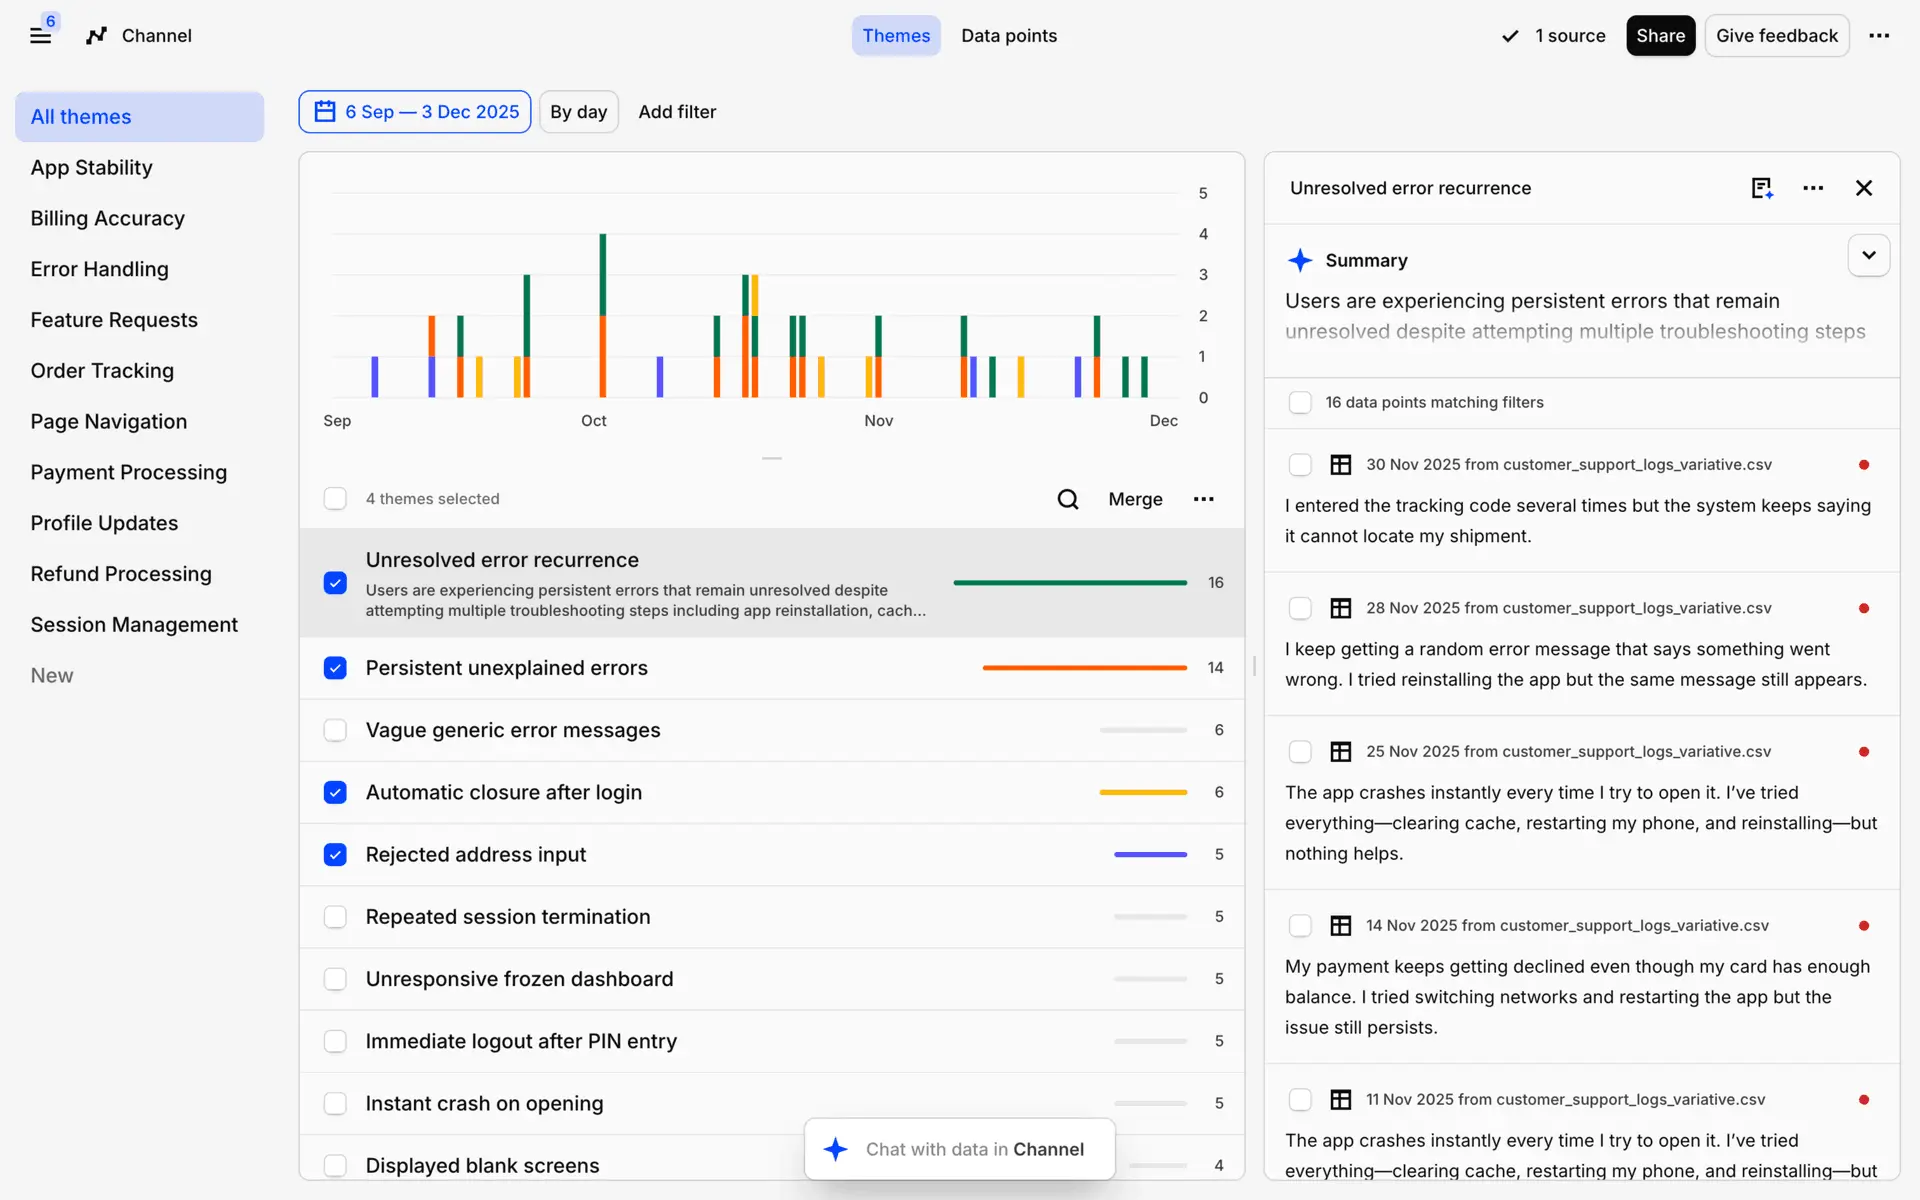Image resolution: width=1920 pixels, height=1200 pixels.
Task: Click the table icon on 30 Nov data point
Action: [x=1340, y=465]
